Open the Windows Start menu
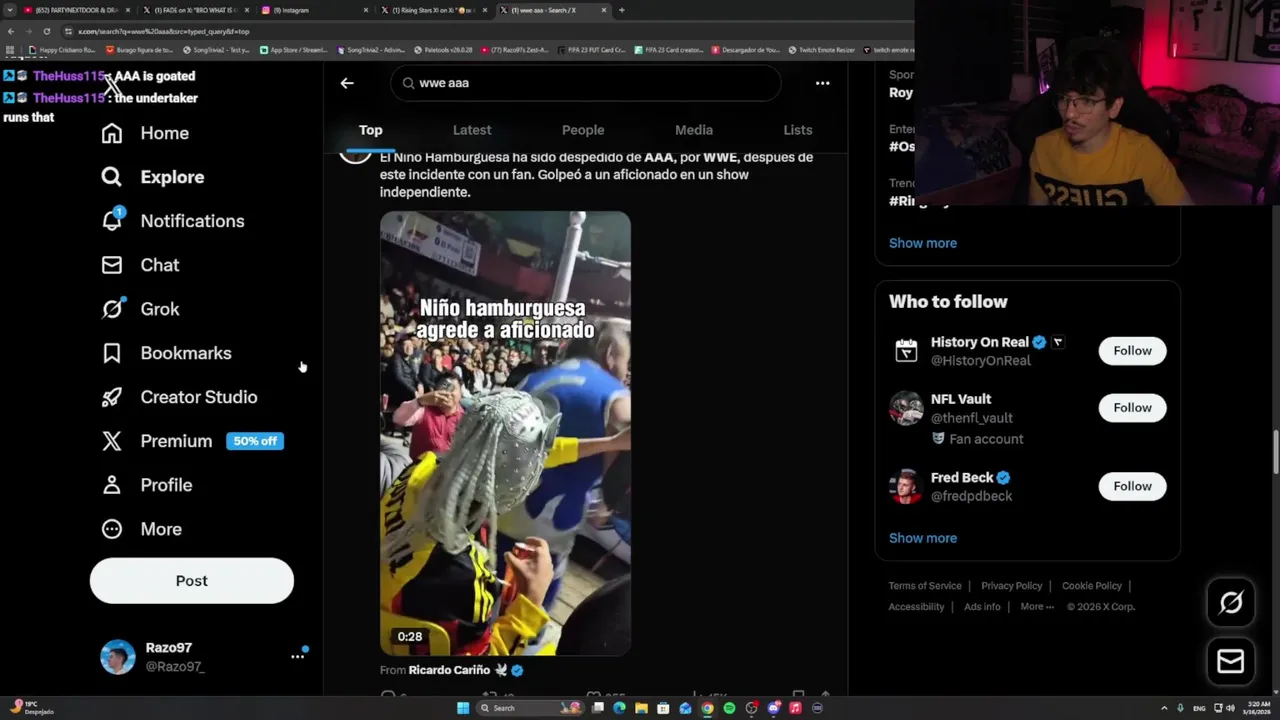Image resolution: width=1280 pixels, height=720 pixels. click(463, 708)
